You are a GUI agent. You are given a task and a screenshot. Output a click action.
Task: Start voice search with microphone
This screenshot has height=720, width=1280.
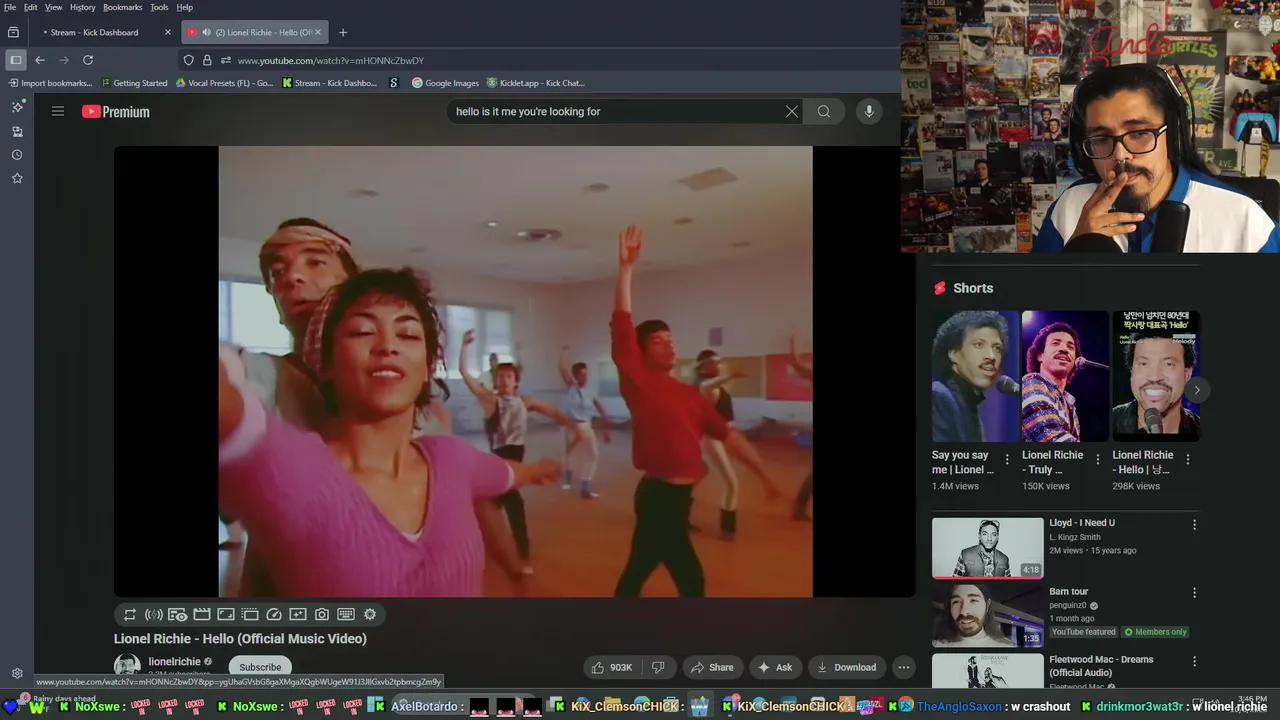pyautogui.click(x=869, y=111)
